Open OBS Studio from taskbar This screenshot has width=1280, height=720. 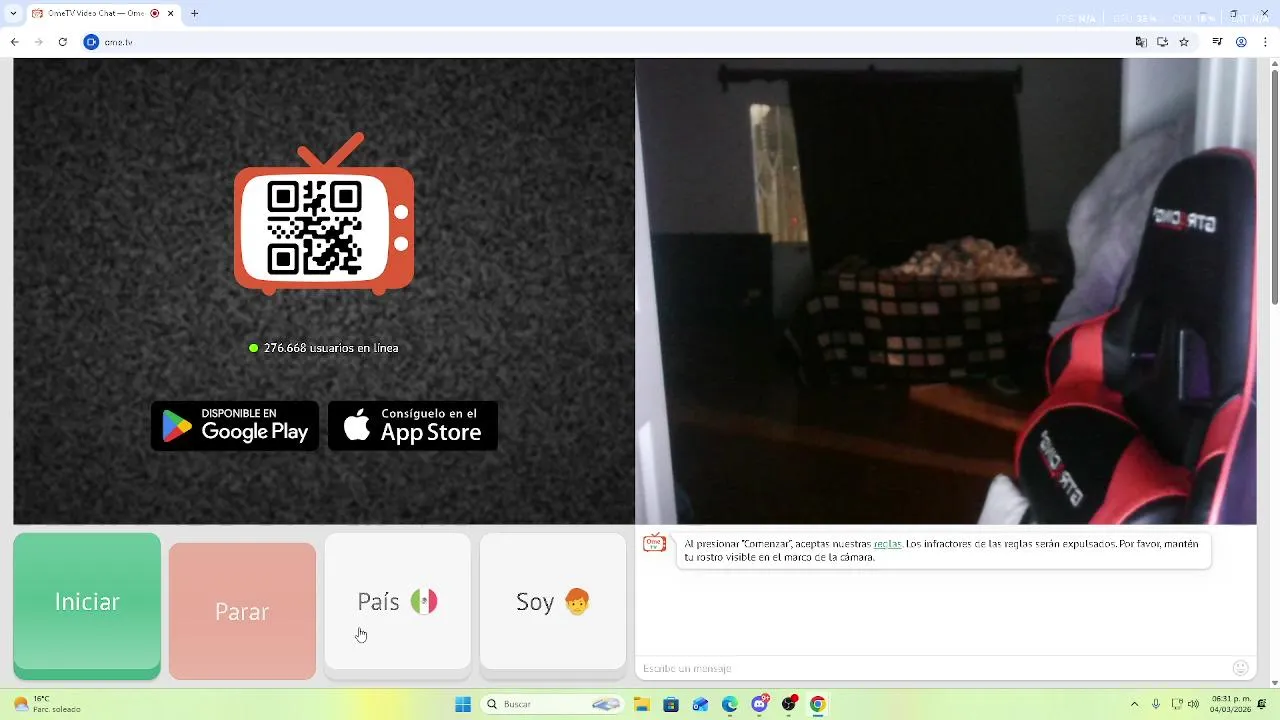pos(789,704)
